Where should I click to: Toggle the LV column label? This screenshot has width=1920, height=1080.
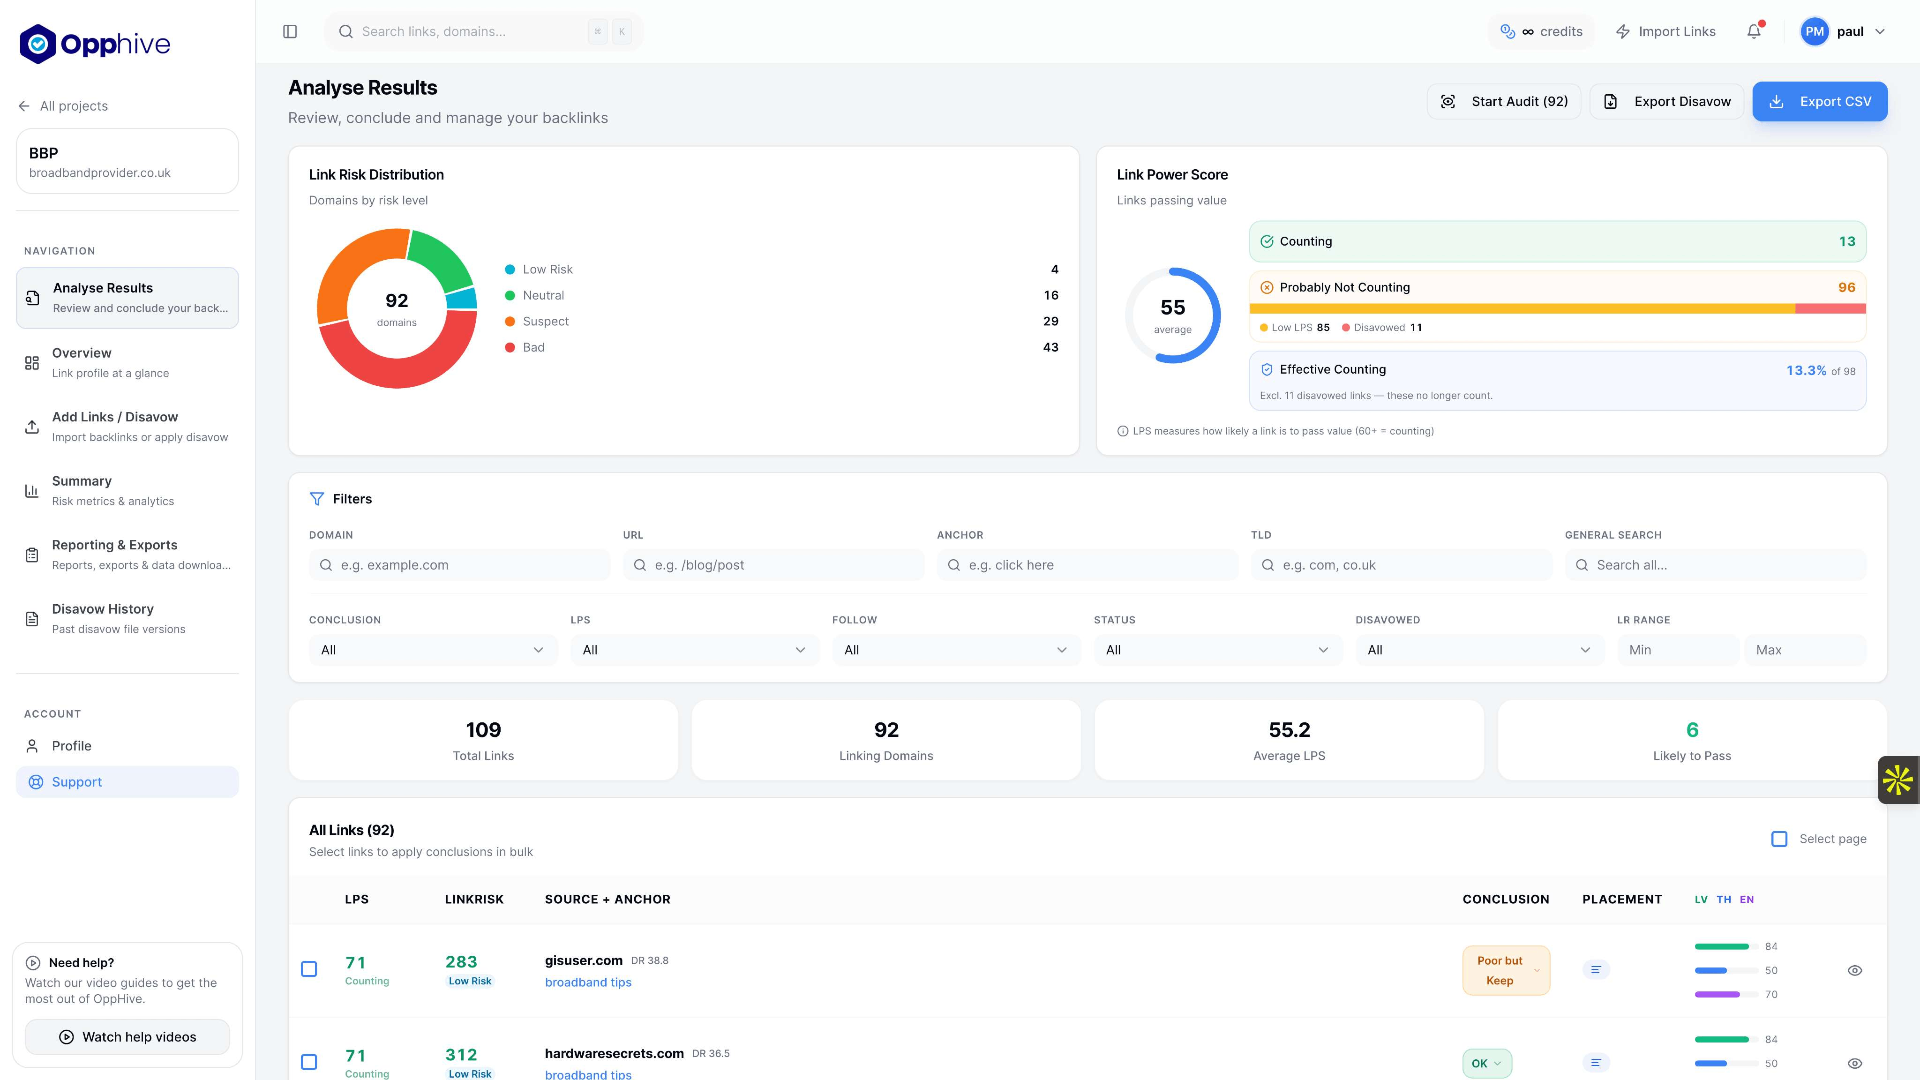click(1701, 900)
